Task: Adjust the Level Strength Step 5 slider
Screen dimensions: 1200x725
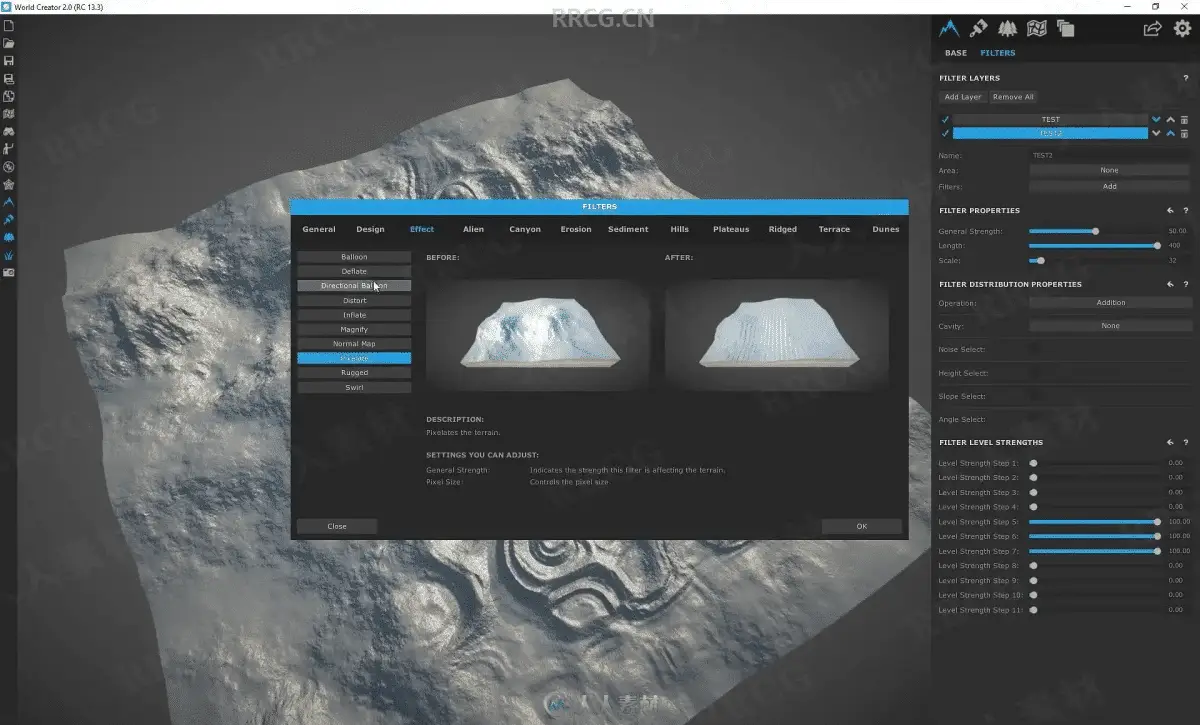Action: click(1094, 522)
